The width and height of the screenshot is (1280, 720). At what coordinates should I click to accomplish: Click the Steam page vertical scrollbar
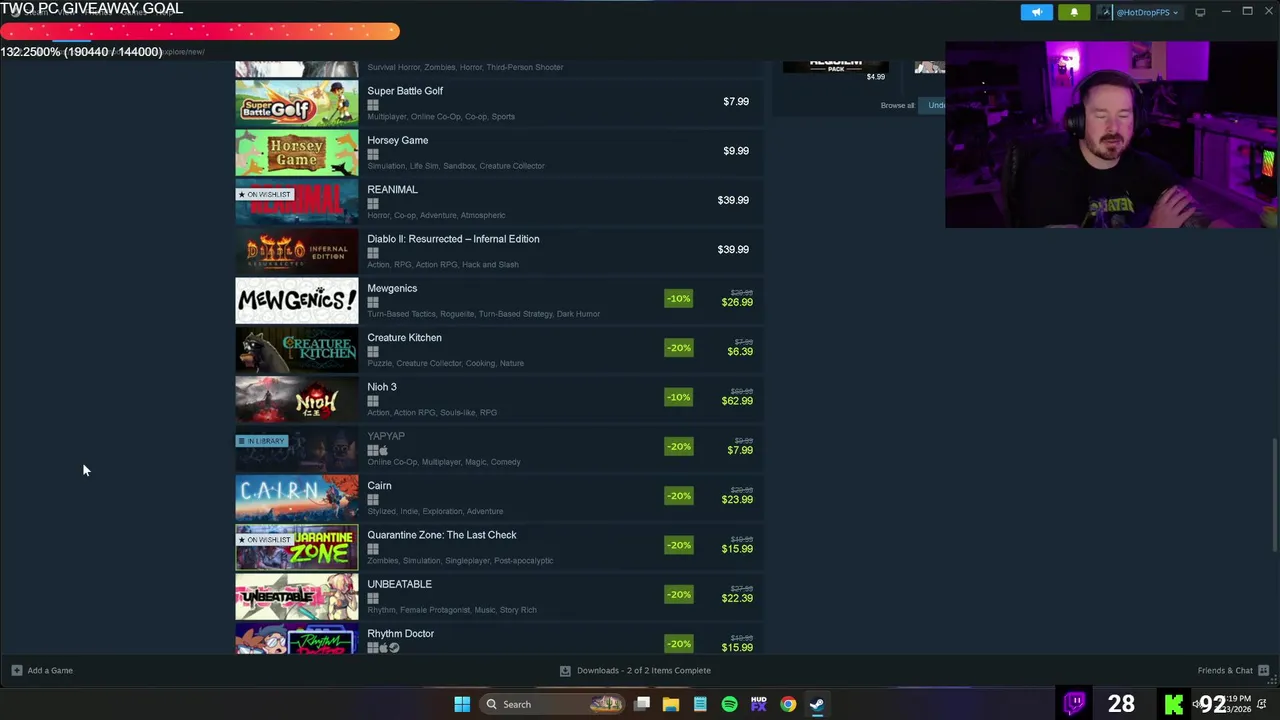pyautogui.click(x=1273, y=495)
